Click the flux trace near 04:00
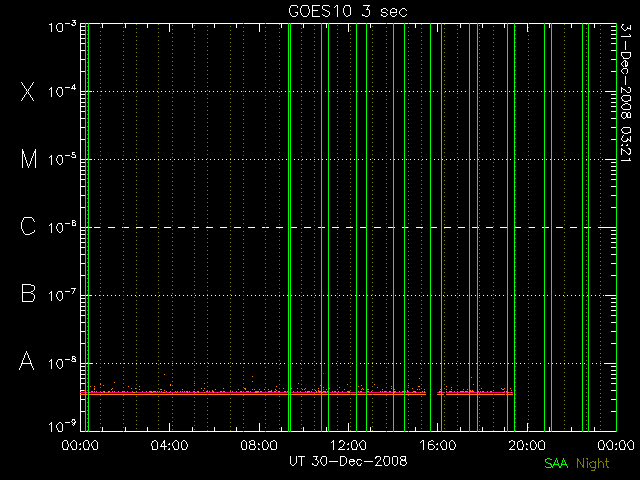The height and width of the screenshot is (480, 640). [x=169, y=393]
